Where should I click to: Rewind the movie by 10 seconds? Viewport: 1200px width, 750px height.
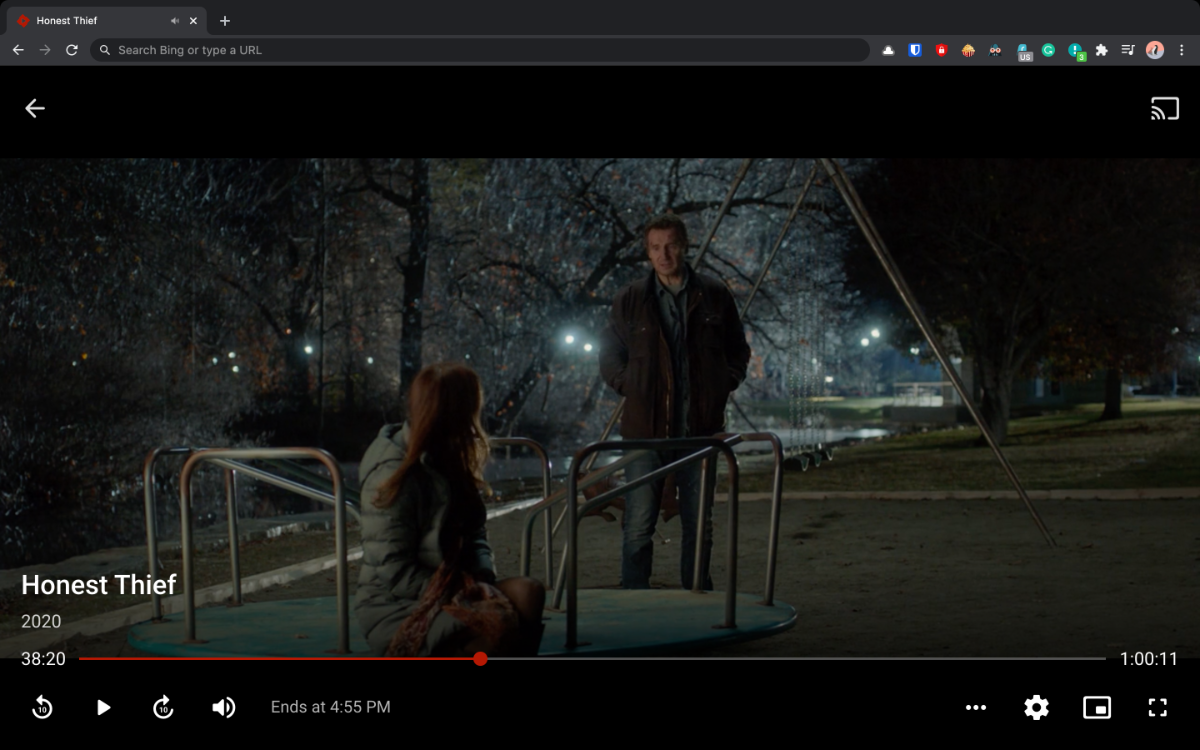42,708
